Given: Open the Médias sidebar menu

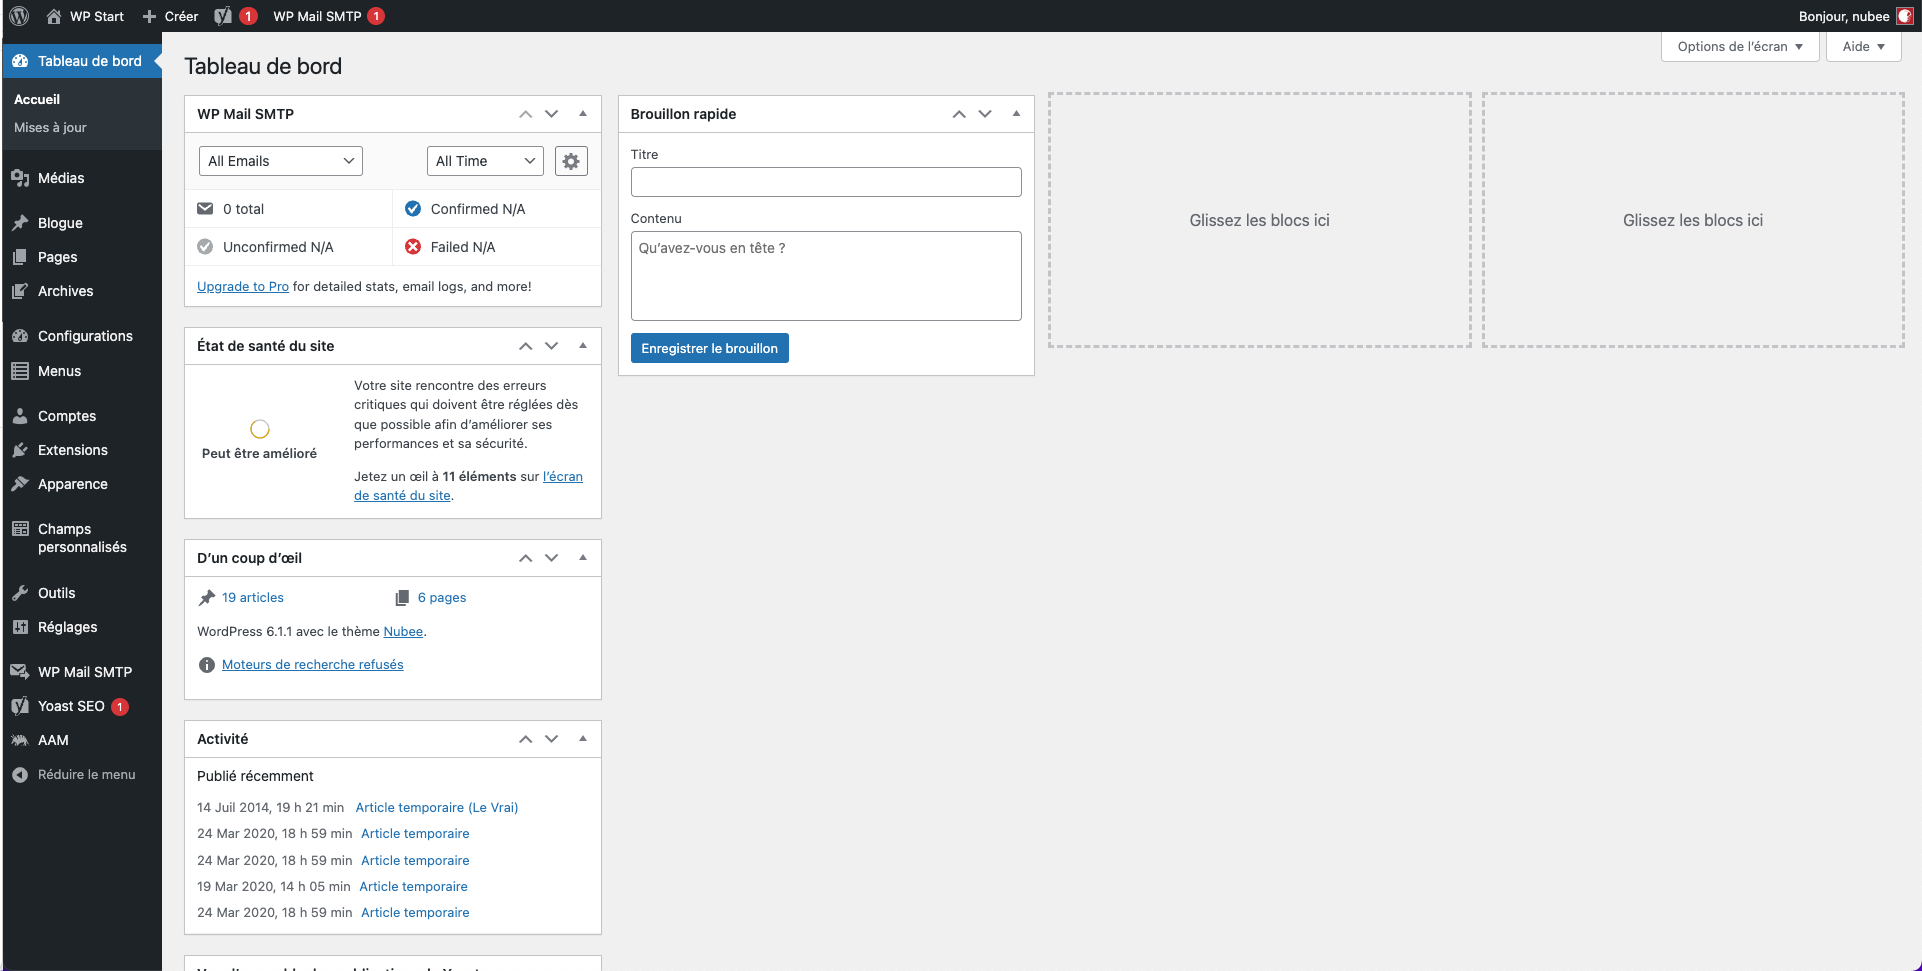Looking at the screenshot, I should coord(61,178).
